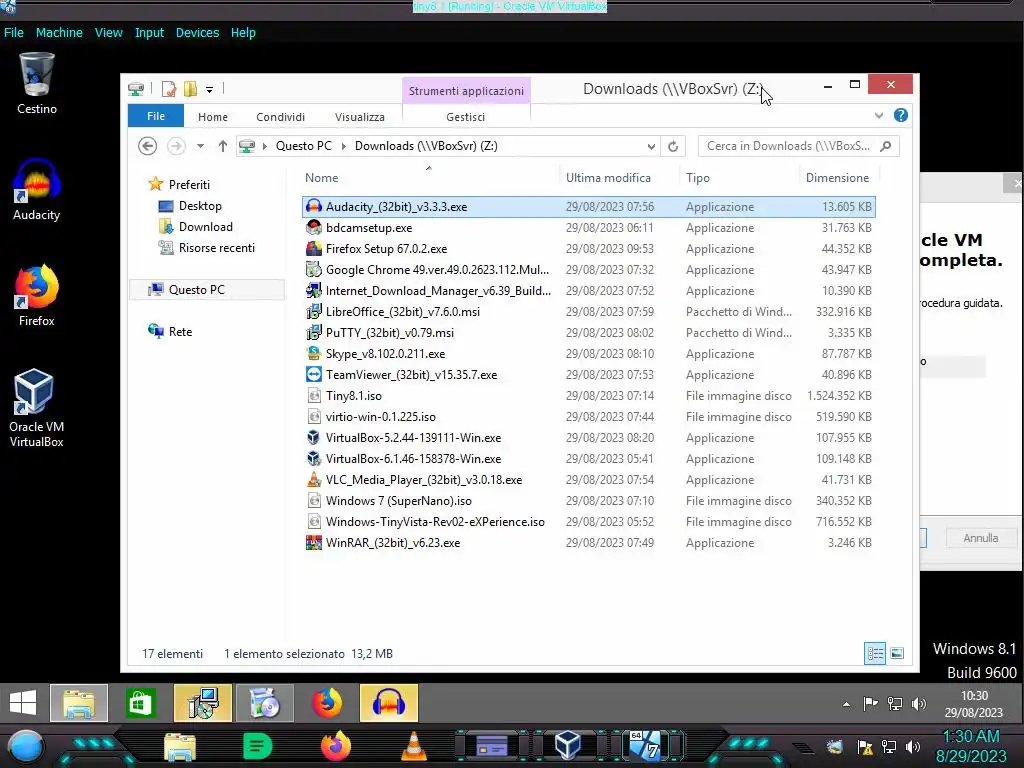1024x768 pixels.
Task: Open the recent locations dropdown arrow
Action: tap(200, 146)
